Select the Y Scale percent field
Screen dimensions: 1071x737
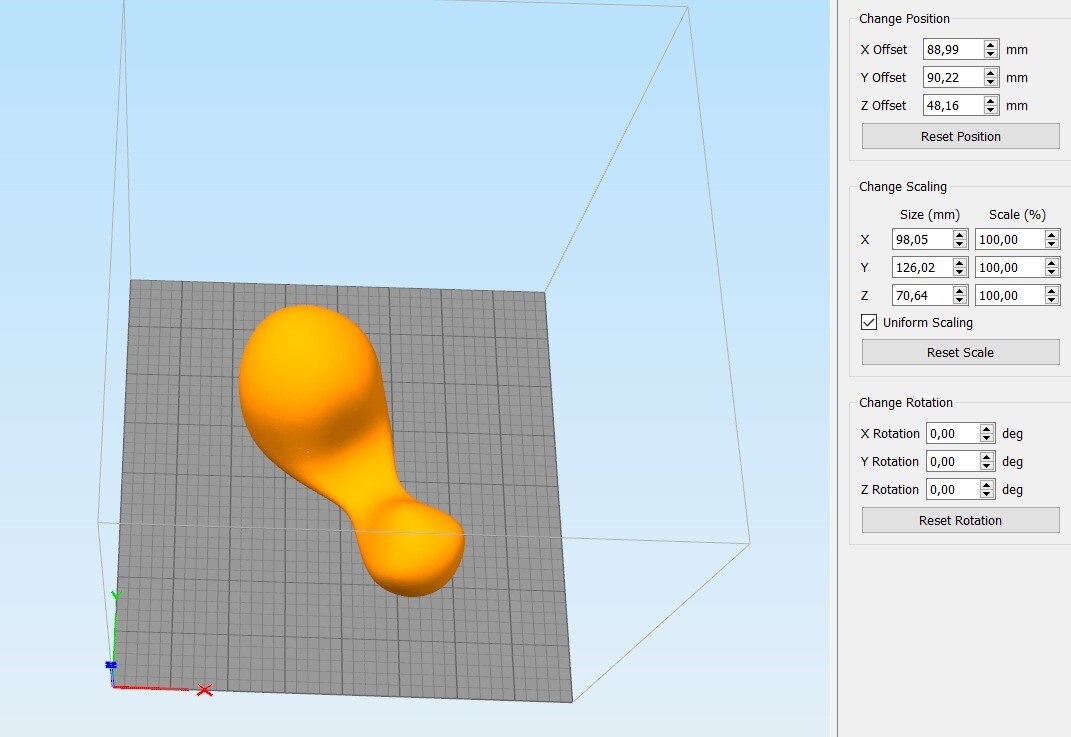click(1010, 267)
